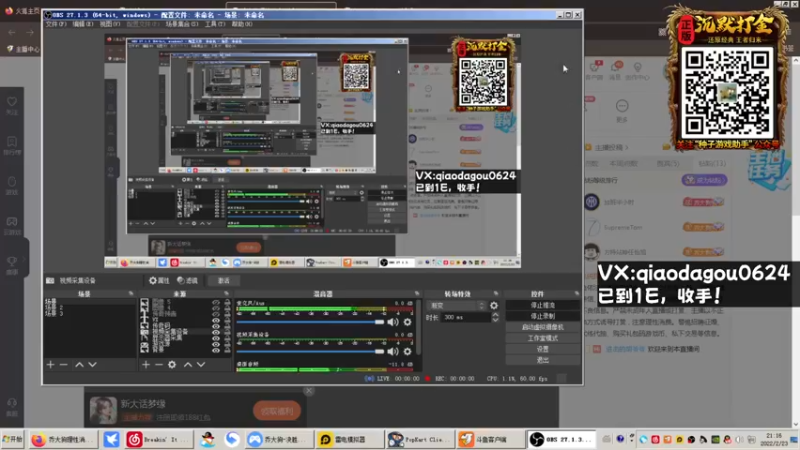Increase transition duration with up stepper
Viewport: 800px width, 450px height.
[495, 315]
